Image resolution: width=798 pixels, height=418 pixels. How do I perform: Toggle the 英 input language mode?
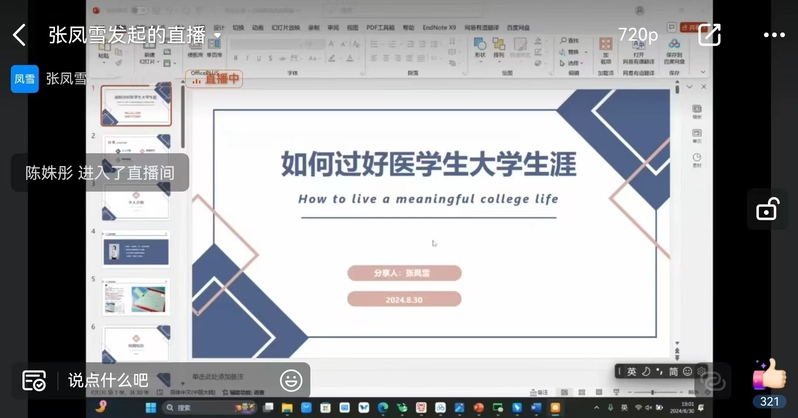tap(631, 372)
